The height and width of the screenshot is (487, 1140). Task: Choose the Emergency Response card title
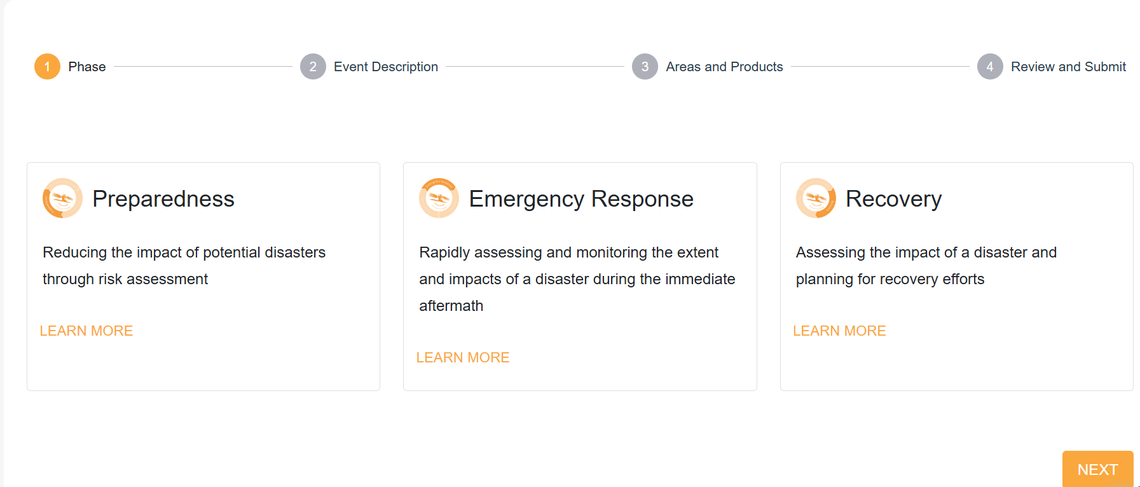[581, 199]
